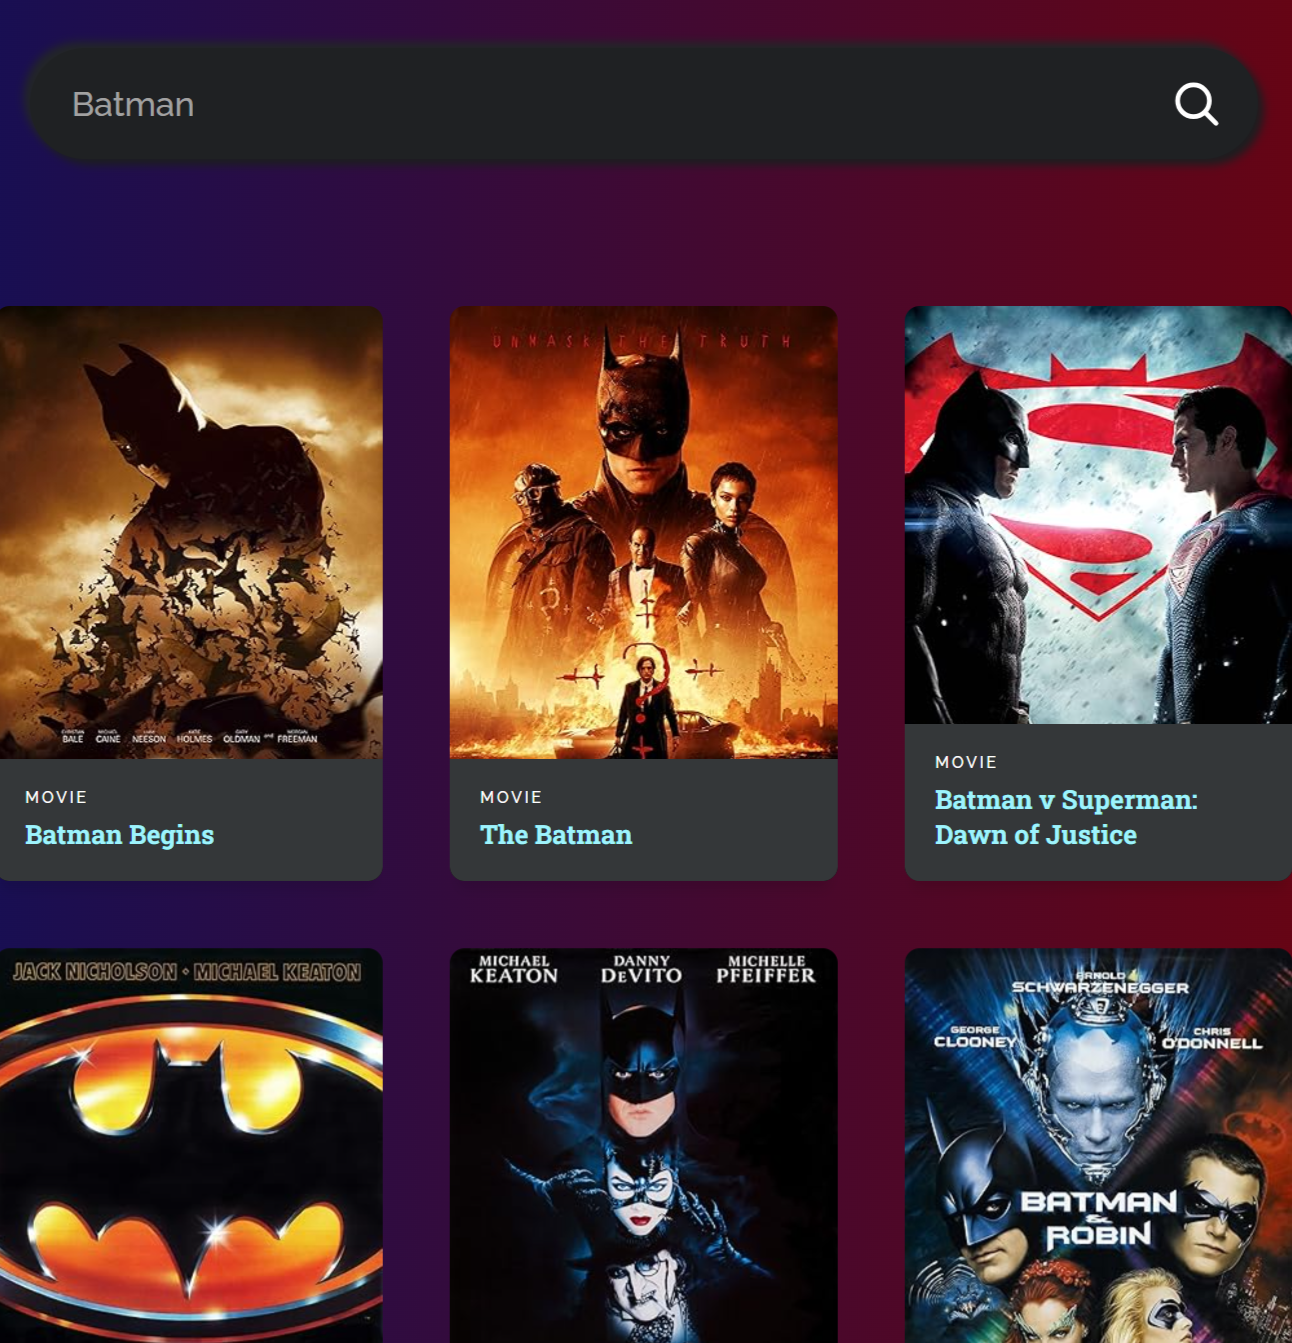Screen dimensions: 1292x1343
Task: Open the Batman Begins poster
Action: coord(191,532)
